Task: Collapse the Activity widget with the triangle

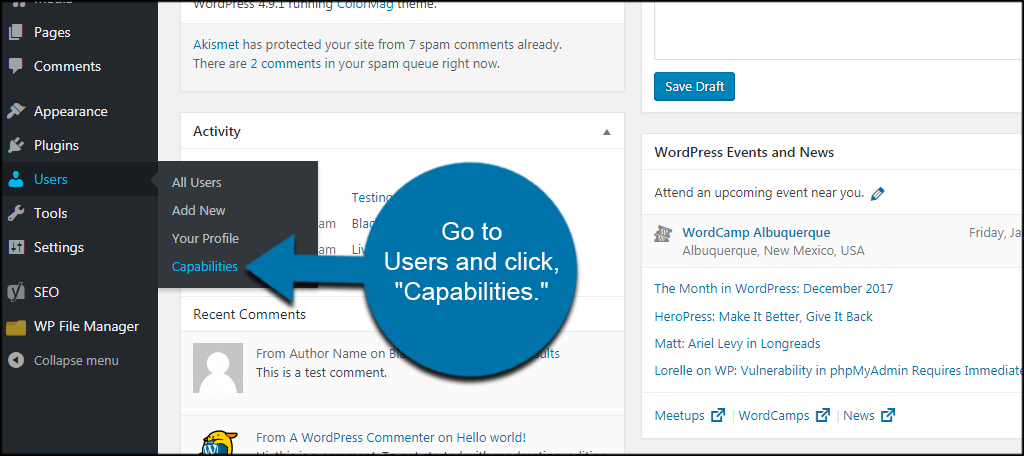Action: coord(607,132)
